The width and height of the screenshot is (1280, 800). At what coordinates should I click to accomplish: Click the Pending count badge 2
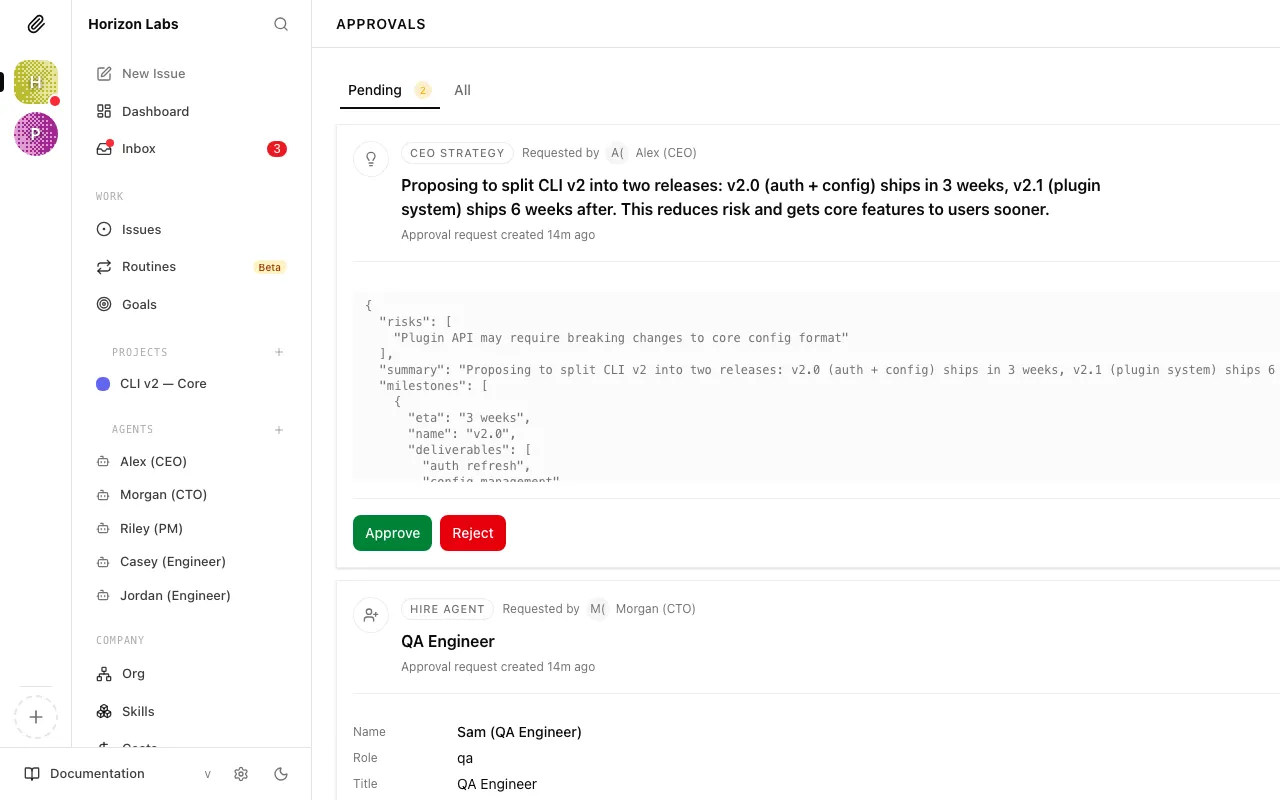point(423,90)
